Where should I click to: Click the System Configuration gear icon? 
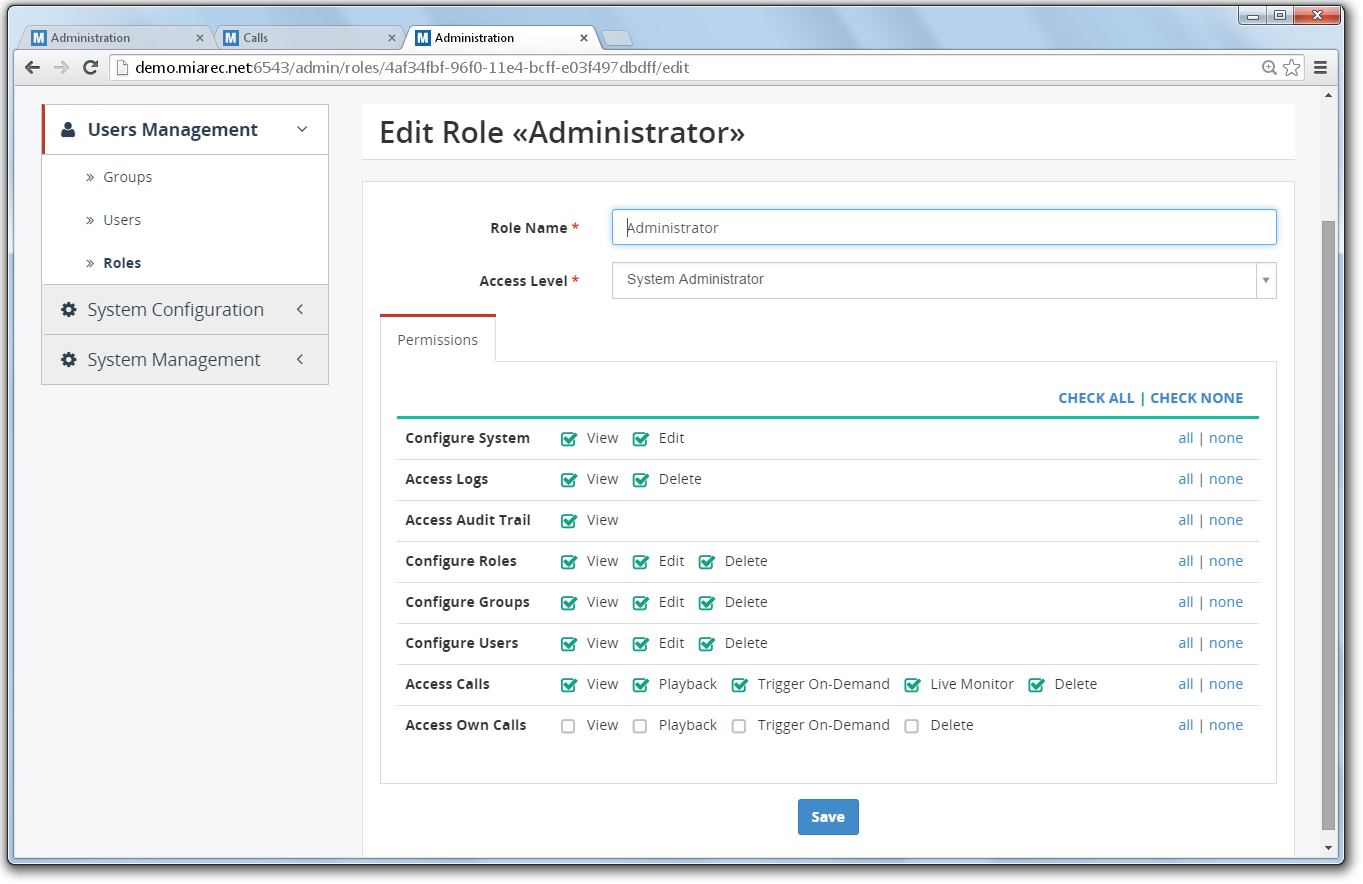pyautogui.click(x=68, y=310)
